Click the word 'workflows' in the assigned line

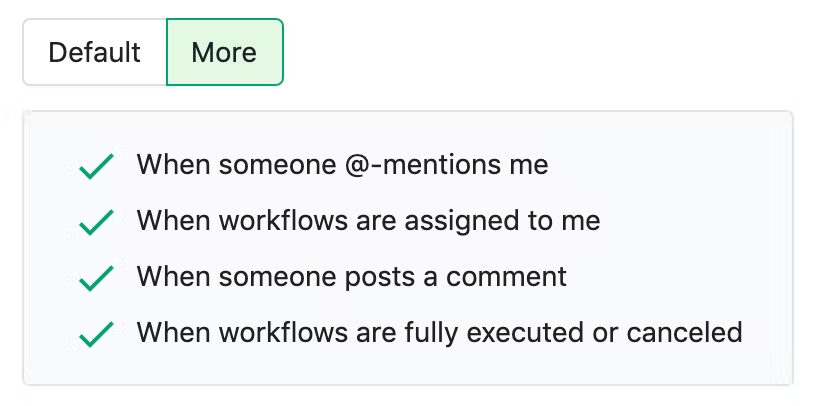283,220
